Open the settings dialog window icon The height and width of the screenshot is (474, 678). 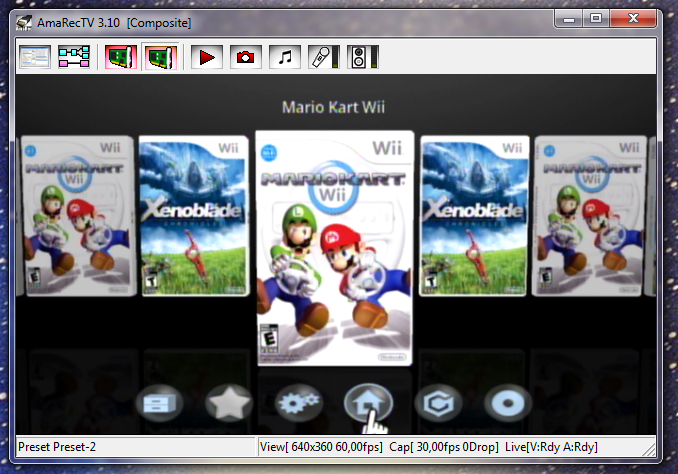click(35, 57)
